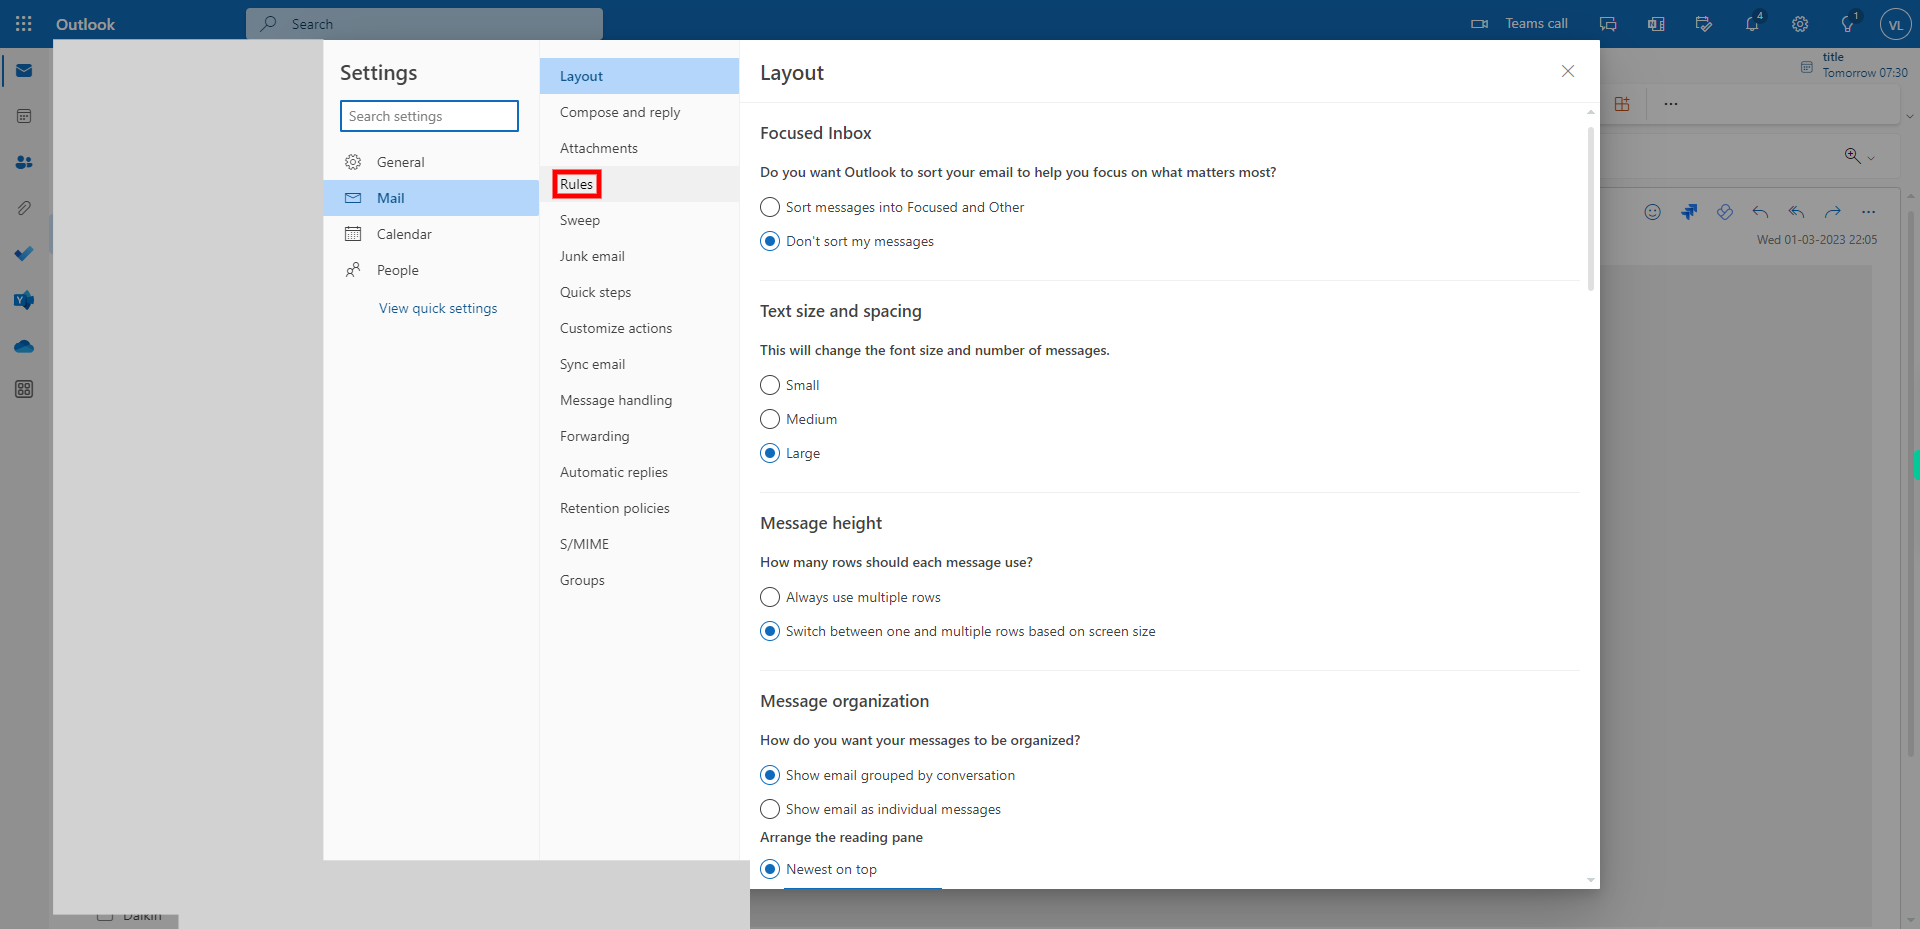Open Mail settings category
The width and height of the screenshot is (1920, 929).
(x=431, y=198)
